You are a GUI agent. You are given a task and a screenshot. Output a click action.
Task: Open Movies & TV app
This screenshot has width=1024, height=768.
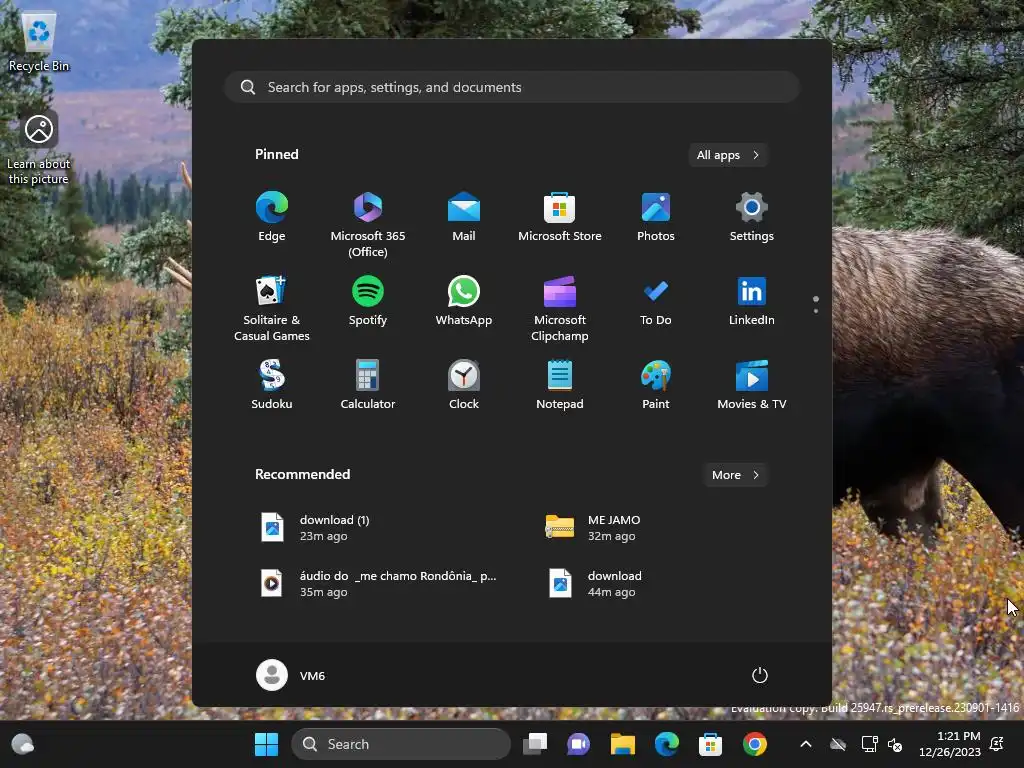click(x=752, y=385)
